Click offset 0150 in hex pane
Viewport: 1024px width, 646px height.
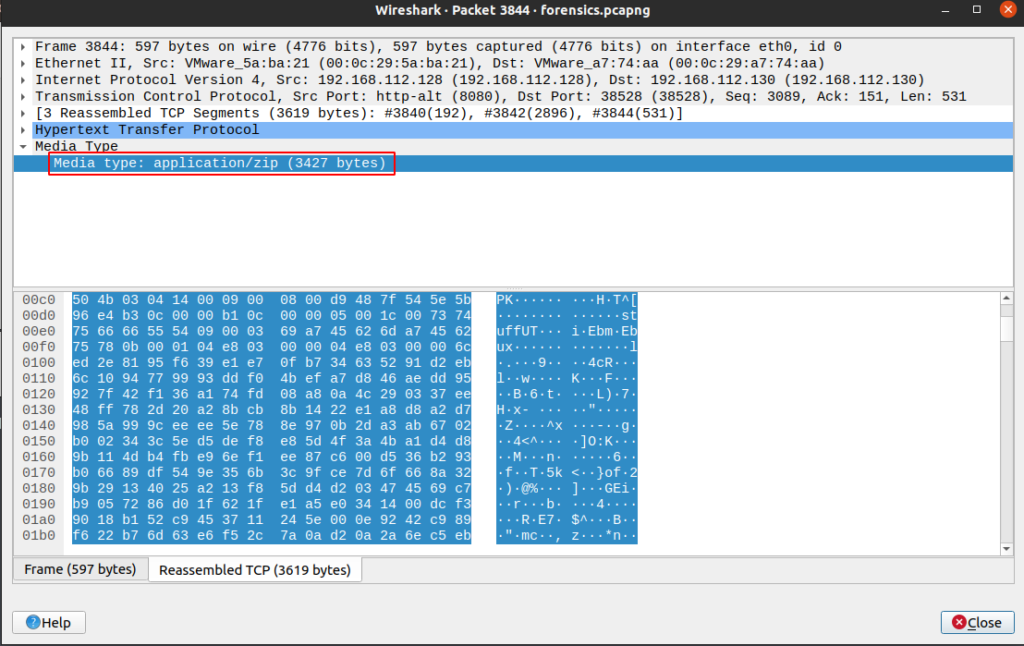39,441
